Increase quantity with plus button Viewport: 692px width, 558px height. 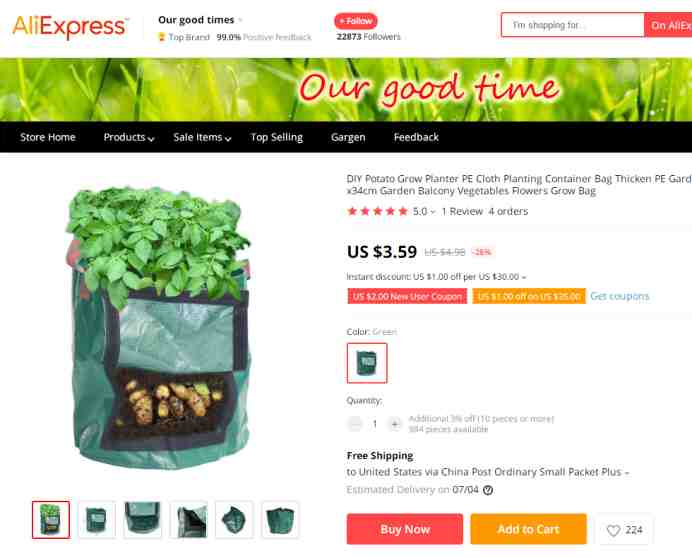pos(395,424)
